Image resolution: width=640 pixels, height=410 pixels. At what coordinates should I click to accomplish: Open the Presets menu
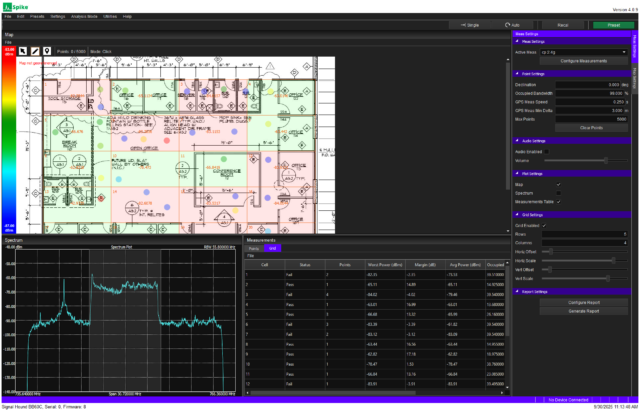pos(37,17)
